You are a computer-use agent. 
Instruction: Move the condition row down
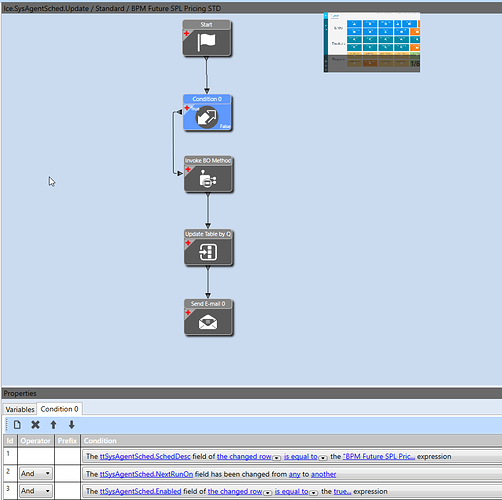click(x=71, y=425)
